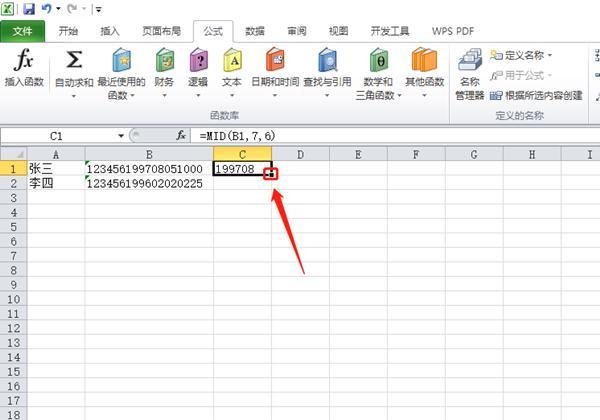The width and height of the screenshot is (600, 420).
Task: Open the Logical functions book icon
Action: click(x=198, y=60)
